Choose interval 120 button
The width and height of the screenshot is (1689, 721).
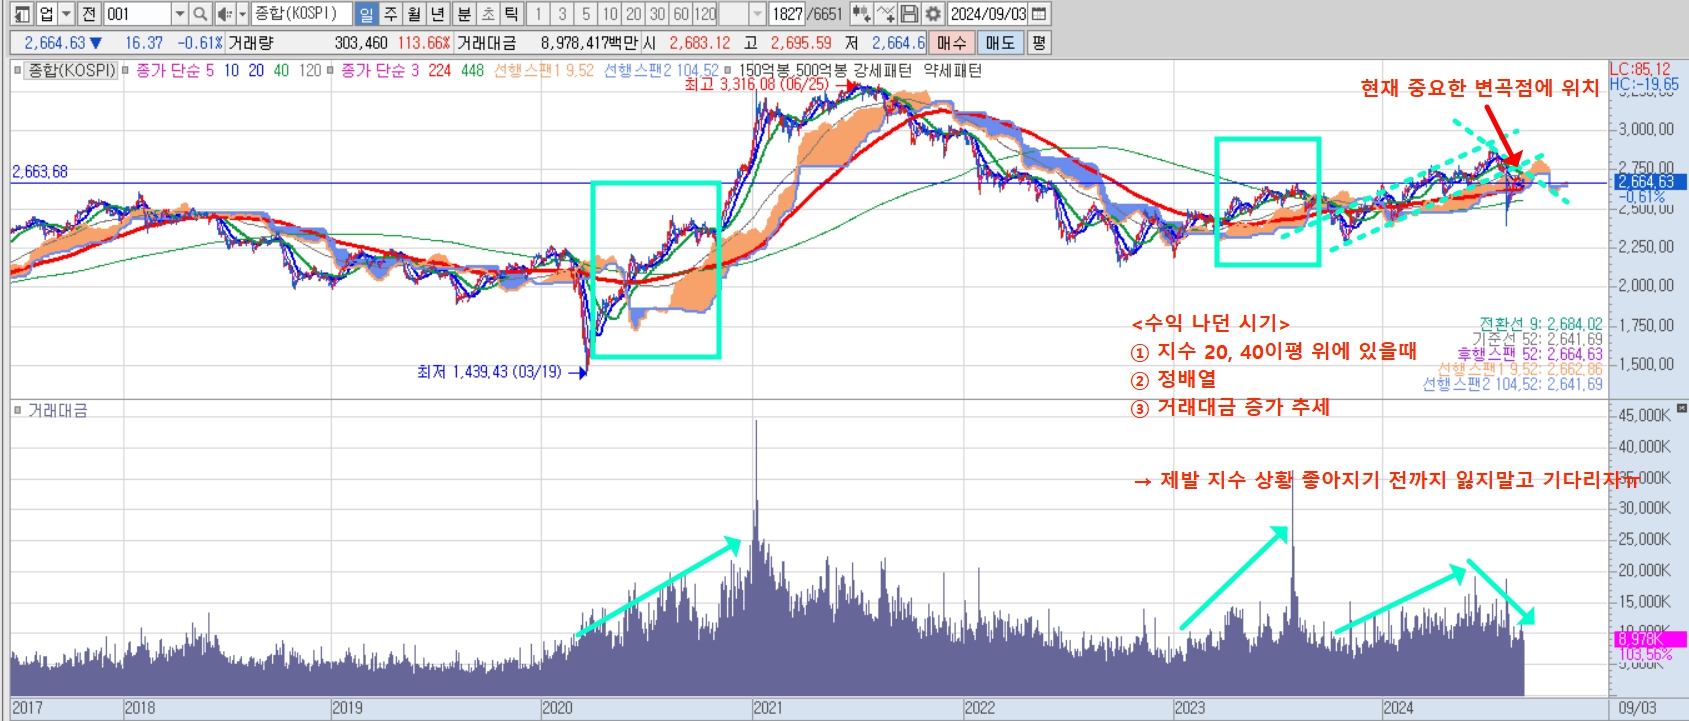coord(706,14)
